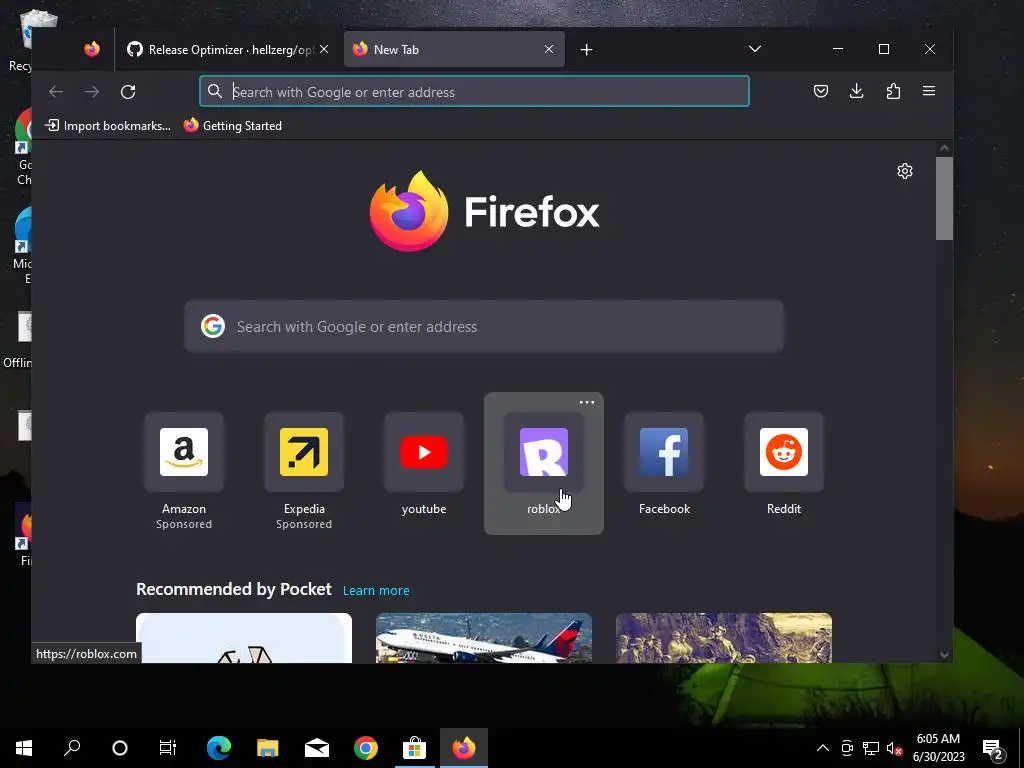Open the Pocket story with painting image
This screenshot has width=1024, height=768.
click(724, 638)
